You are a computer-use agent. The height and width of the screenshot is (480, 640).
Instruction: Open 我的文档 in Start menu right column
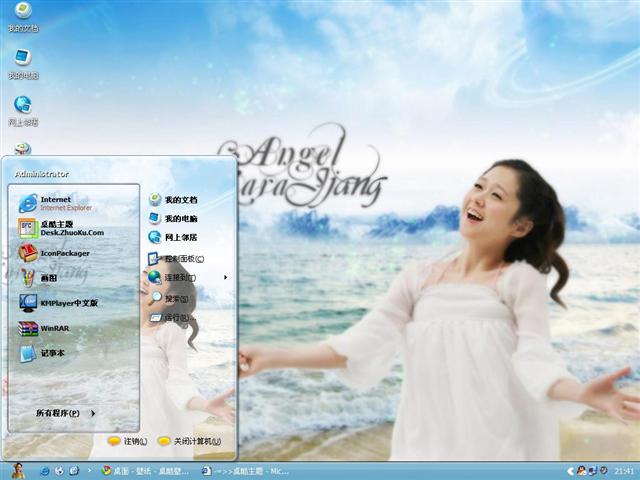pyautogui.click(x=173, y=200)
